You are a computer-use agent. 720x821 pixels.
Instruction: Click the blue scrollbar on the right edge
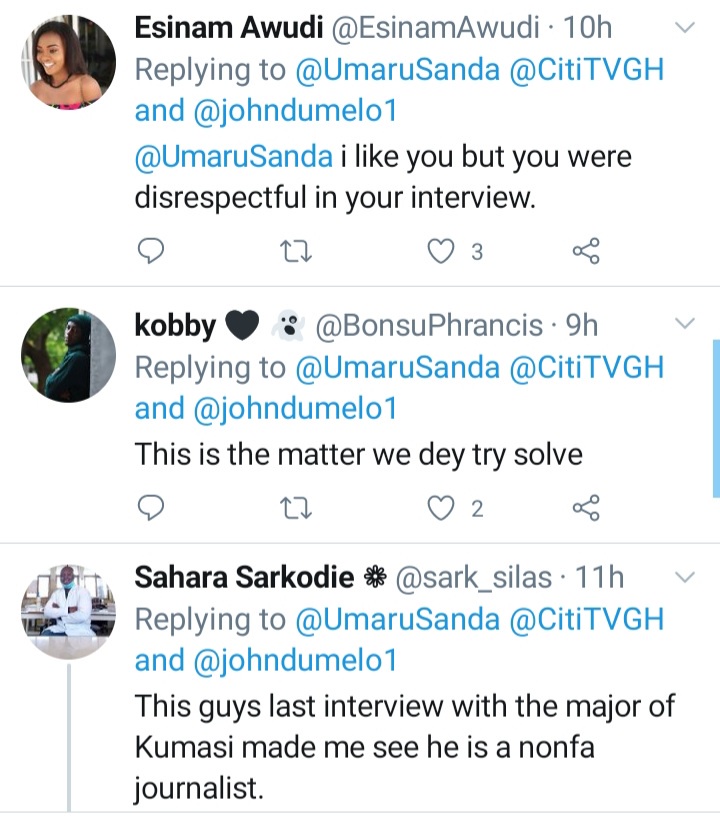coord(715,417)
